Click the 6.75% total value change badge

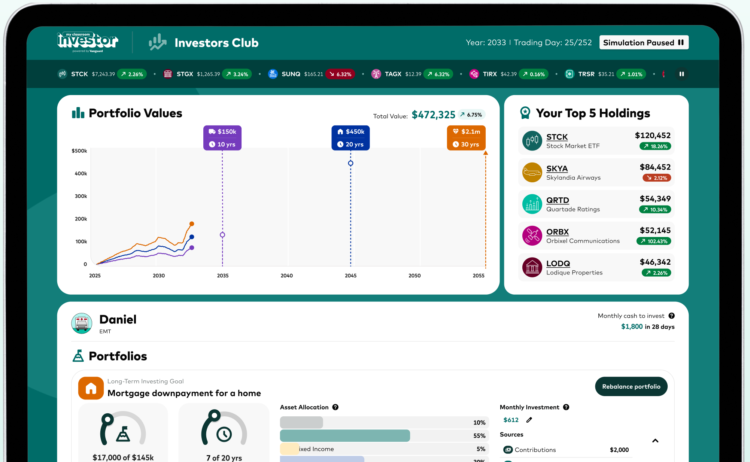(472, 115)
